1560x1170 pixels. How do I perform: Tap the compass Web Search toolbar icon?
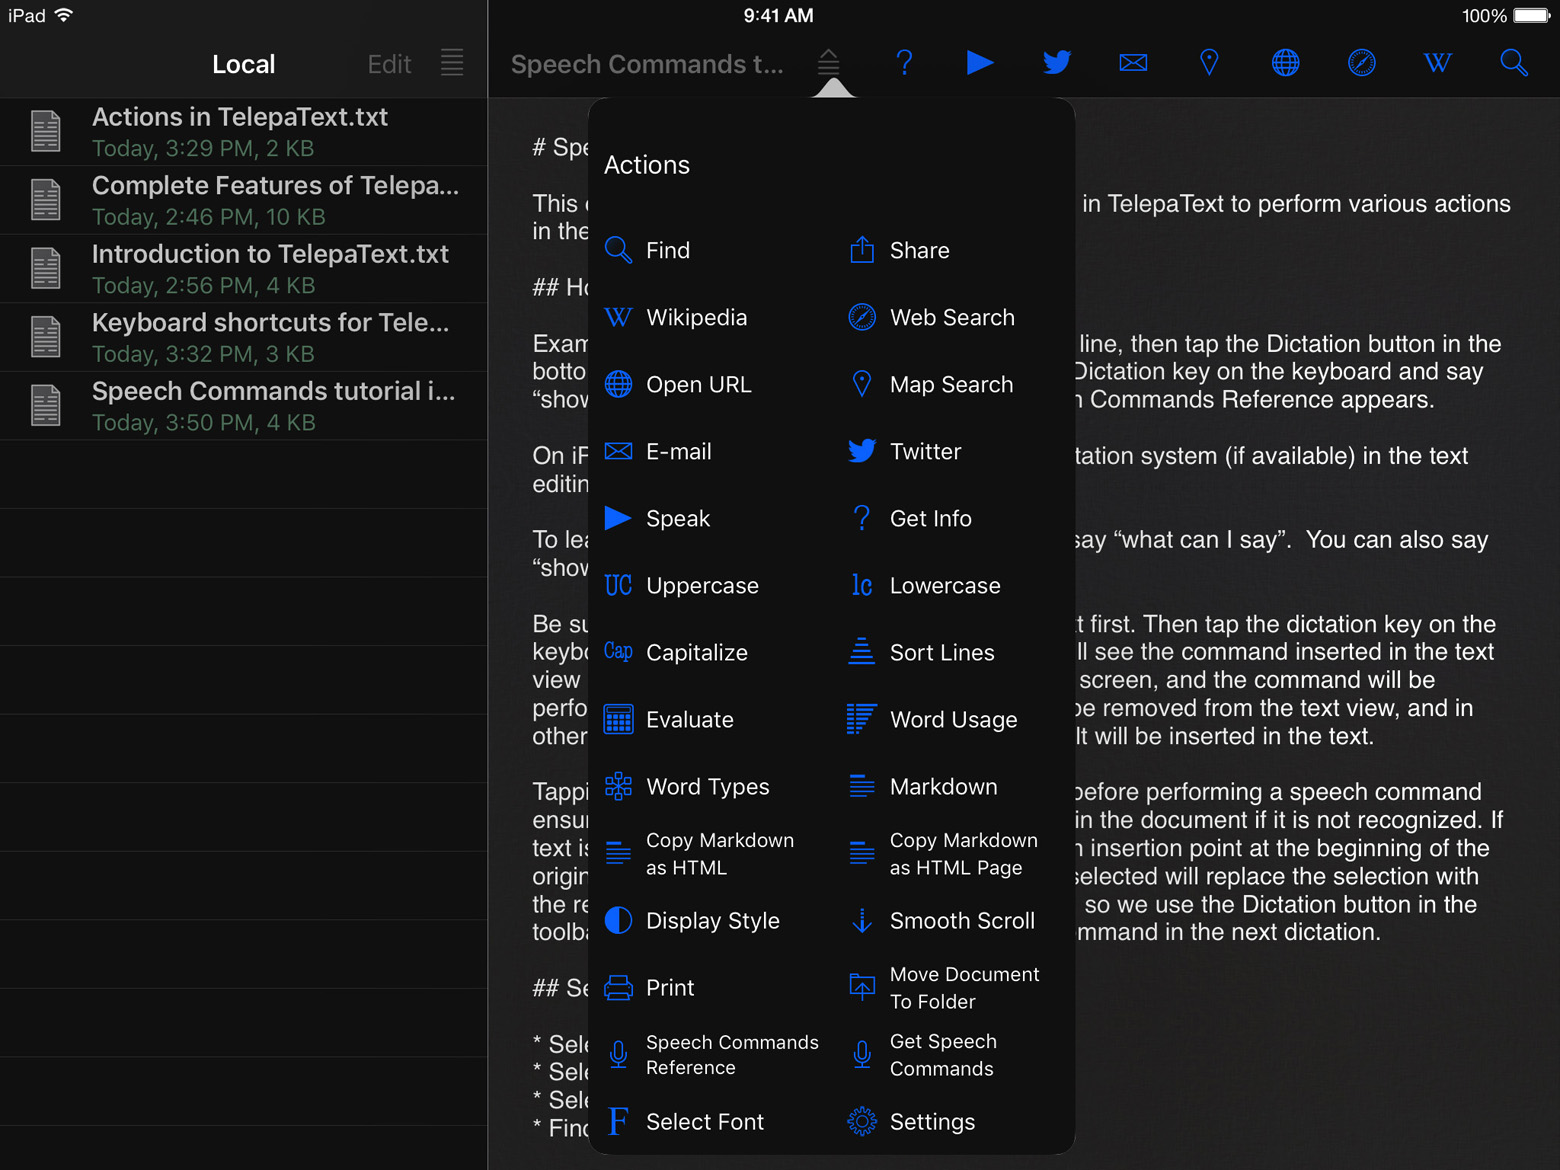click(x=1361, y=63)
